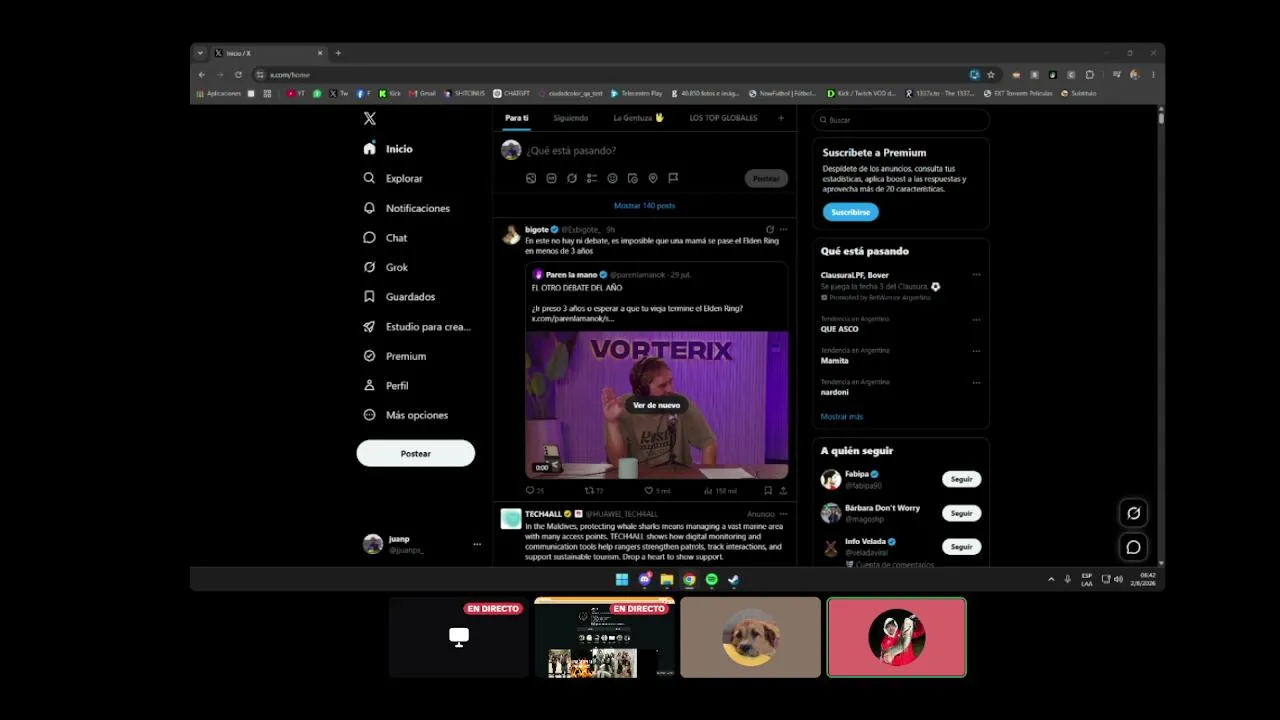Click the browser address bar x.com/home
1280x720 pixels.
tap(610, 74)
